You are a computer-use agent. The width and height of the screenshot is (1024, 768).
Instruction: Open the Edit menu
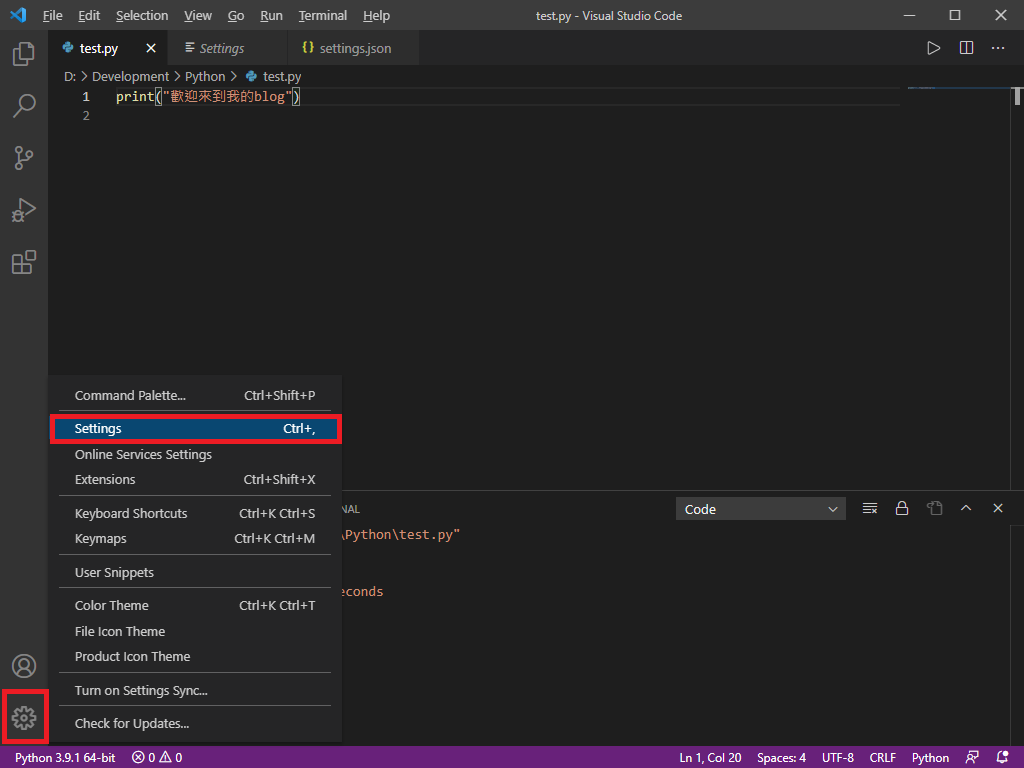[x=89, y=16]
